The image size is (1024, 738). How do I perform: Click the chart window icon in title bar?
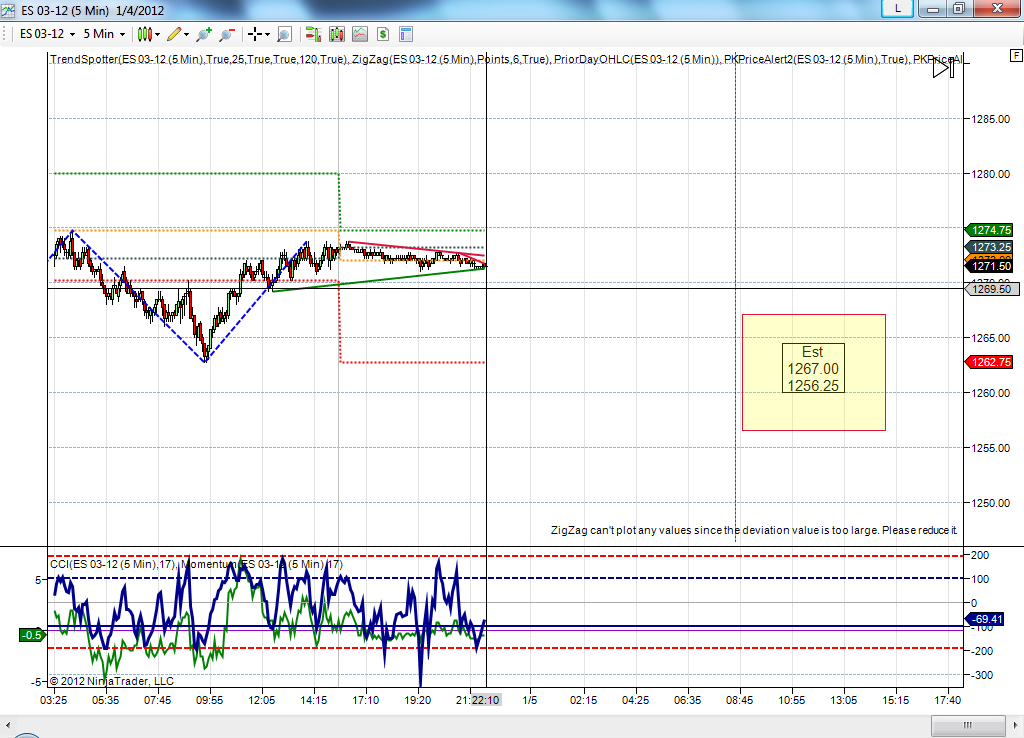pyautogui.click(x=8, y=10)
